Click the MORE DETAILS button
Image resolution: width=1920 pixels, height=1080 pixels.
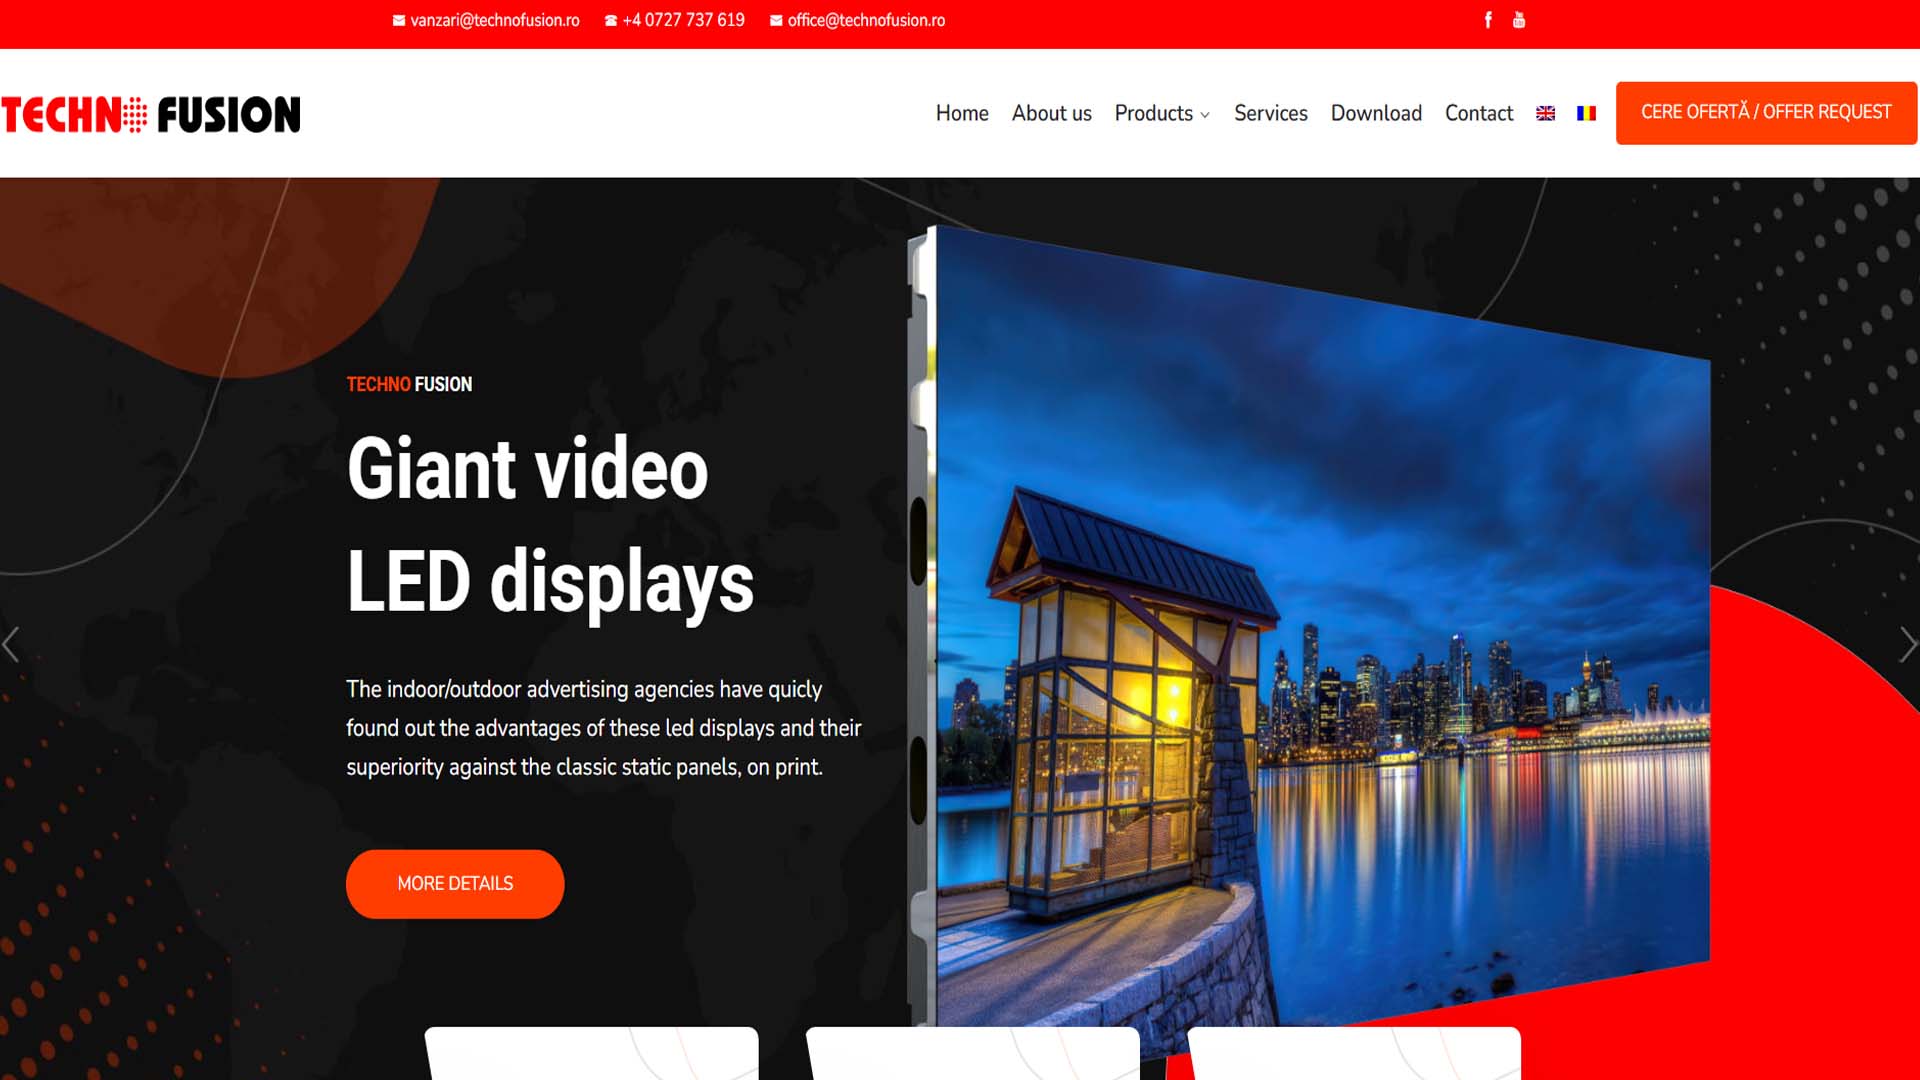coord(455,884)
